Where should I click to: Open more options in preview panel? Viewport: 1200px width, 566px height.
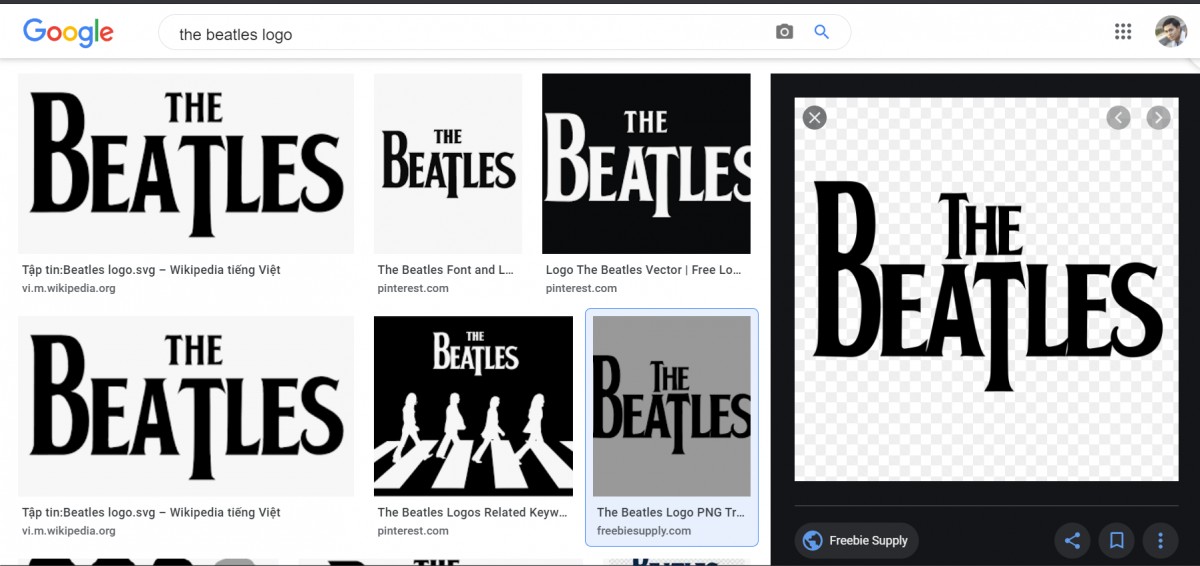point(1160,541)
